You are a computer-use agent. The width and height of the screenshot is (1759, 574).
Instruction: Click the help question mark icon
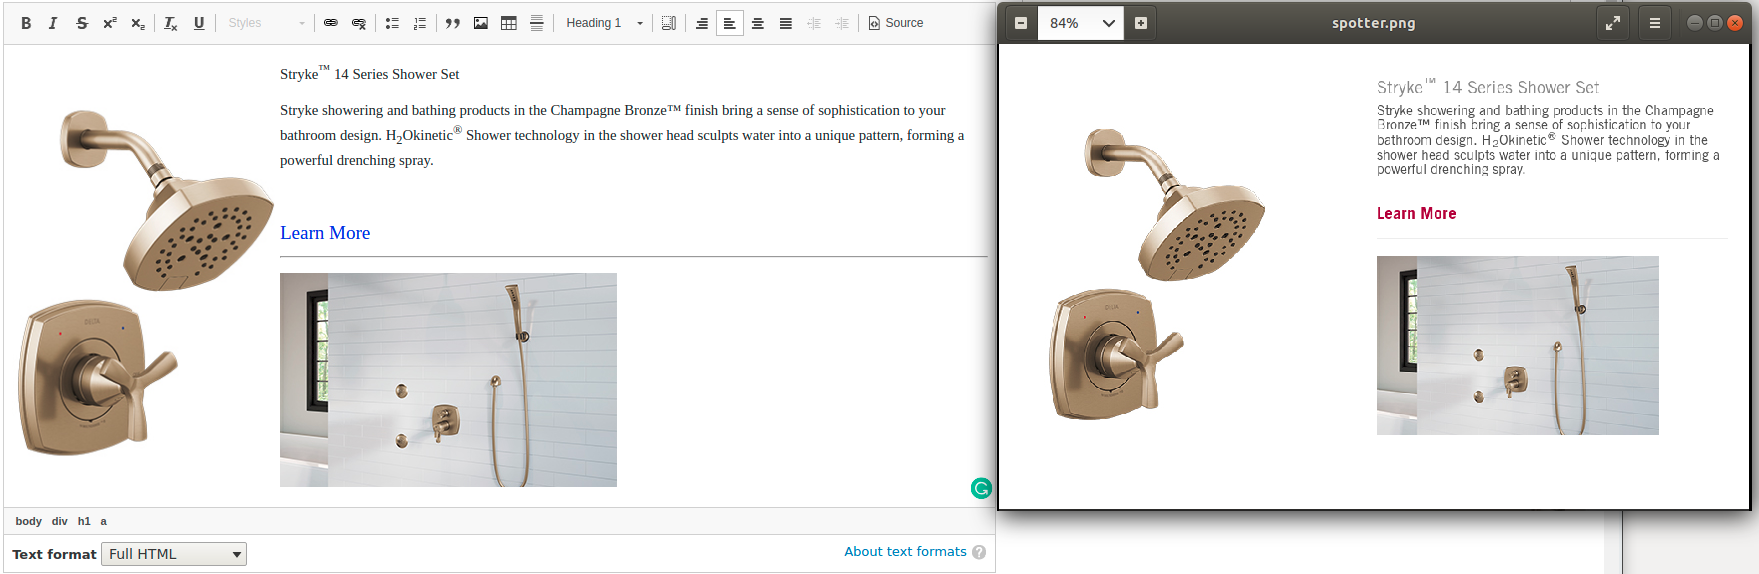click(979, 552)
